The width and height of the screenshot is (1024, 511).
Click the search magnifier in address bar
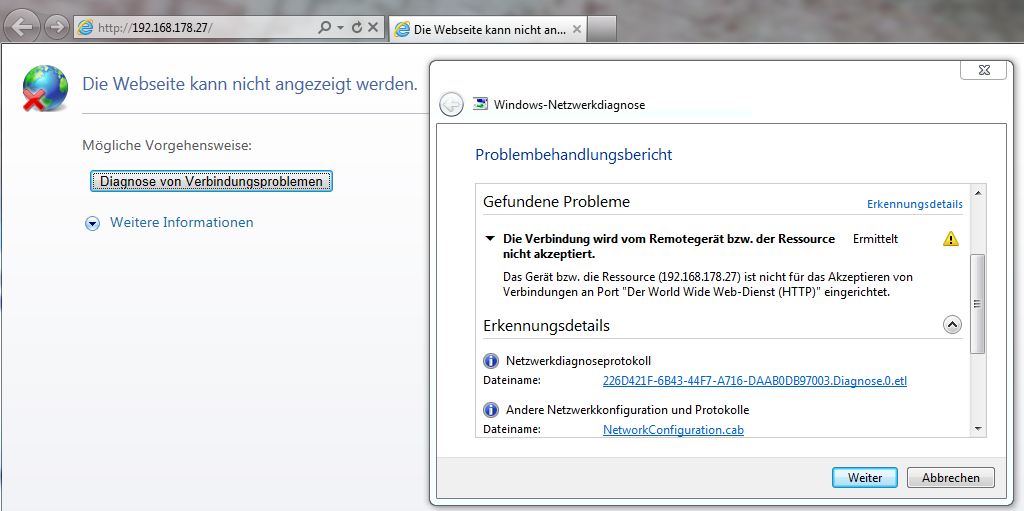324,27
